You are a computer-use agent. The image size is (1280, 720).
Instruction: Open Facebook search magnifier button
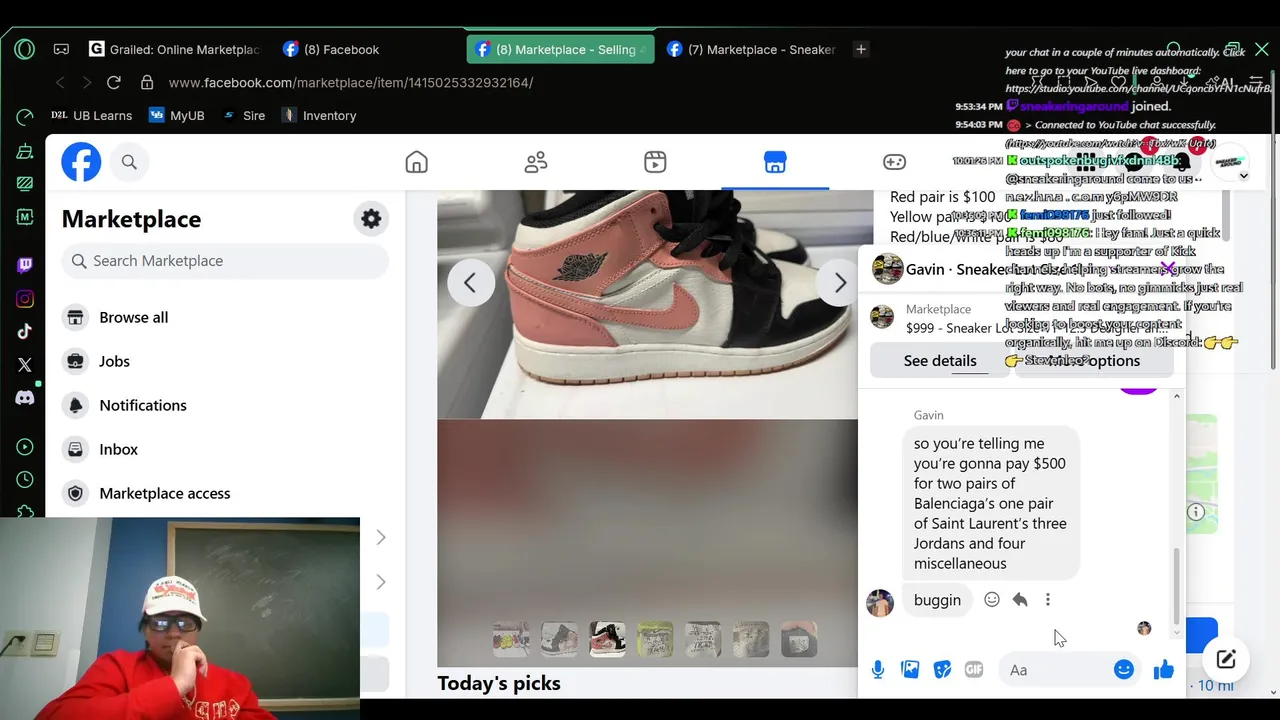tap(129, 162)
